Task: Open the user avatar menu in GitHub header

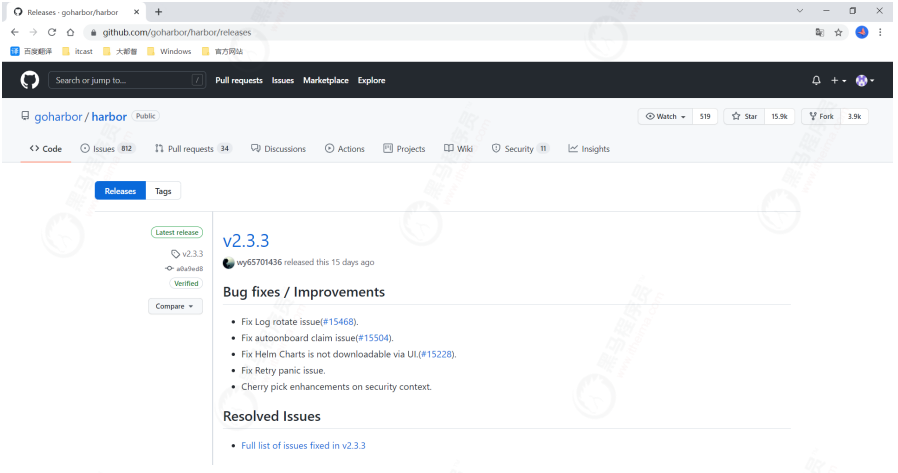Action: (865, 81)
